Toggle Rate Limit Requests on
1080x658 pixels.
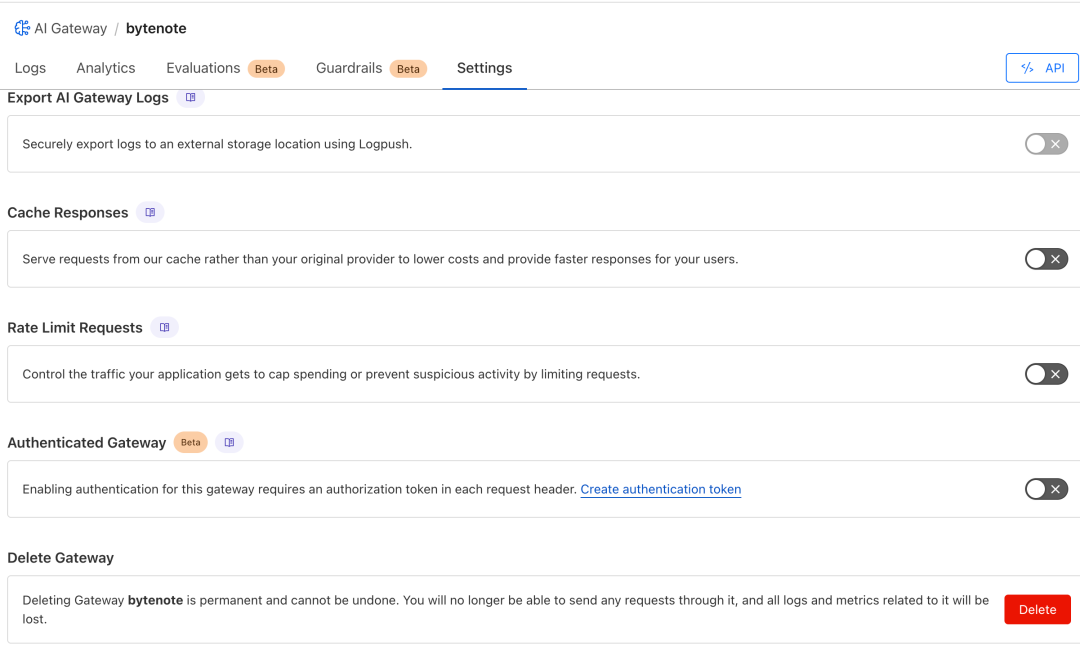(1046, 374)
